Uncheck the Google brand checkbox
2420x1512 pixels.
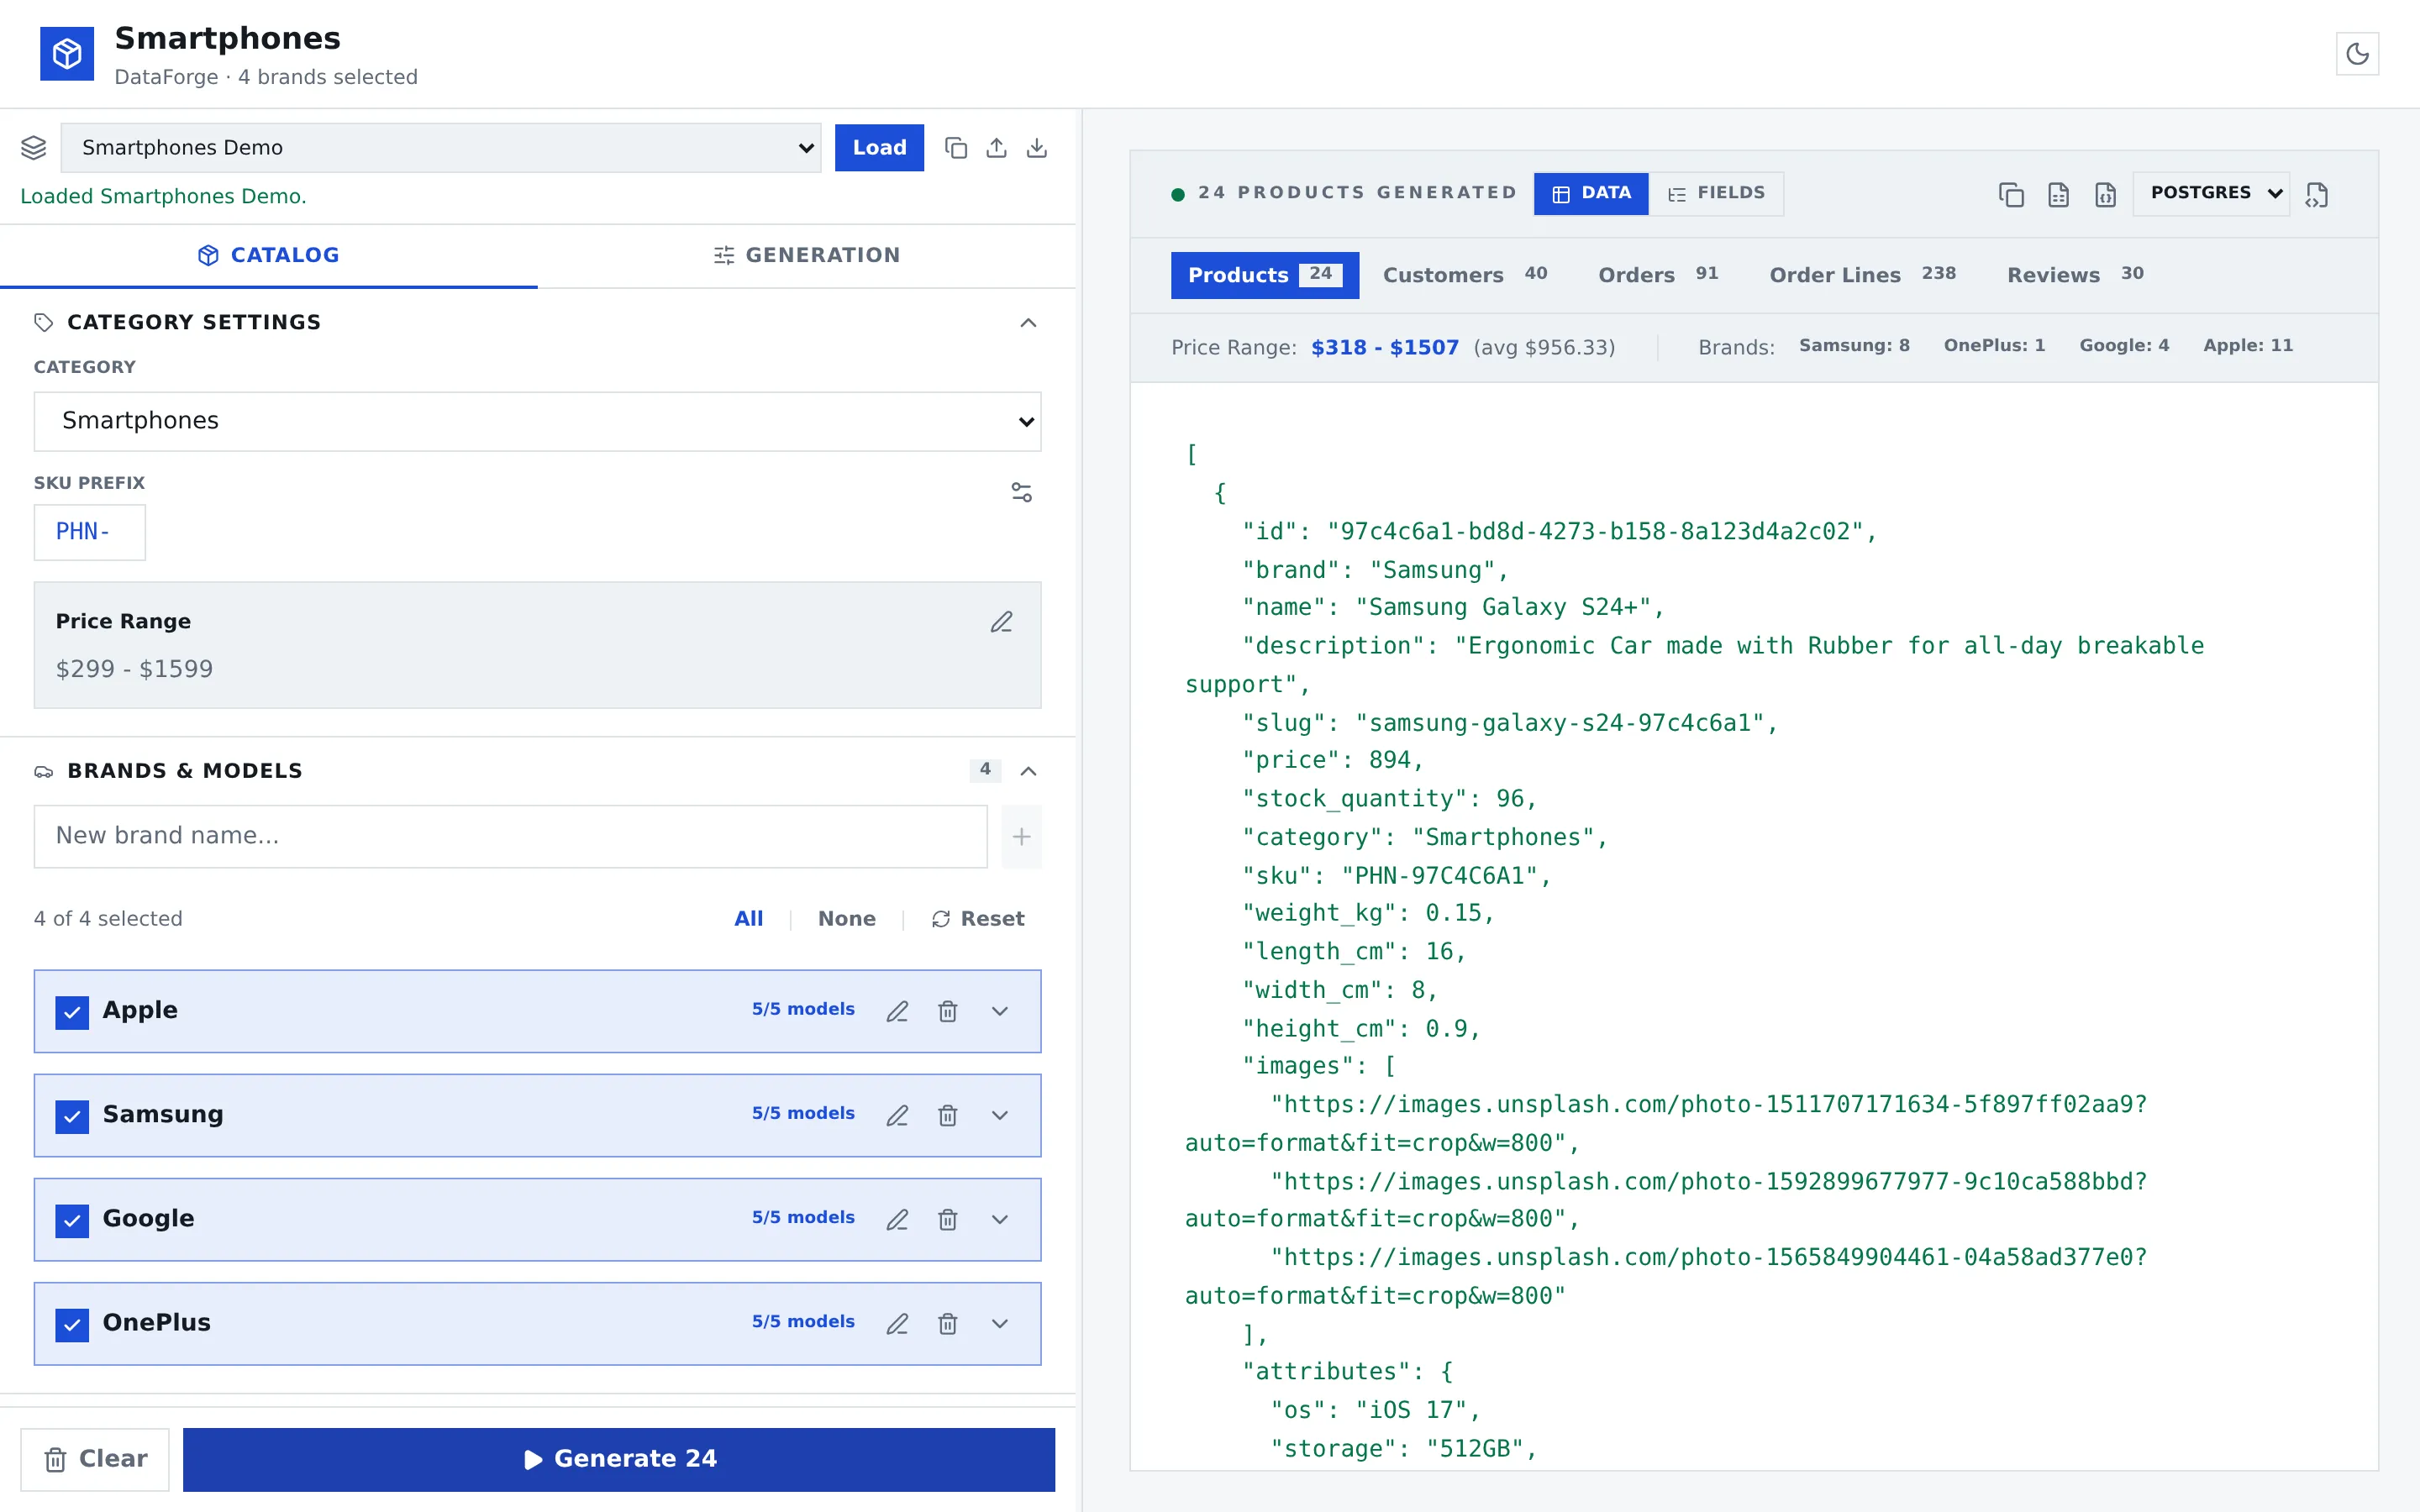click(x=72, y=1220)
